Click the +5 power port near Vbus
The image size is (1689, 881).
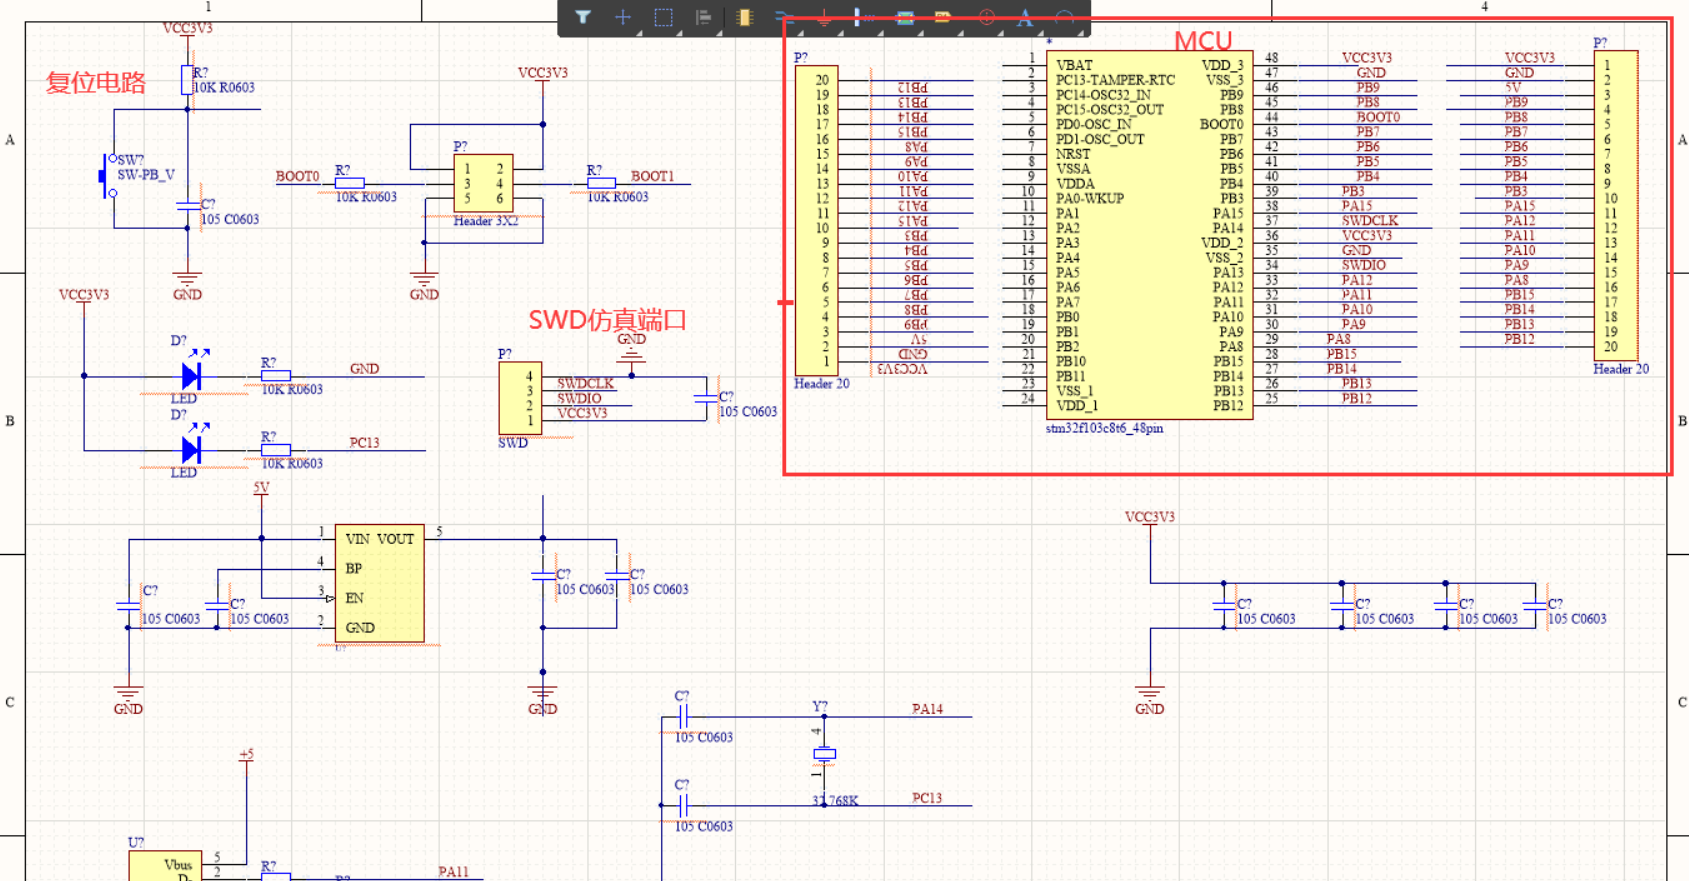coord(246,755)
